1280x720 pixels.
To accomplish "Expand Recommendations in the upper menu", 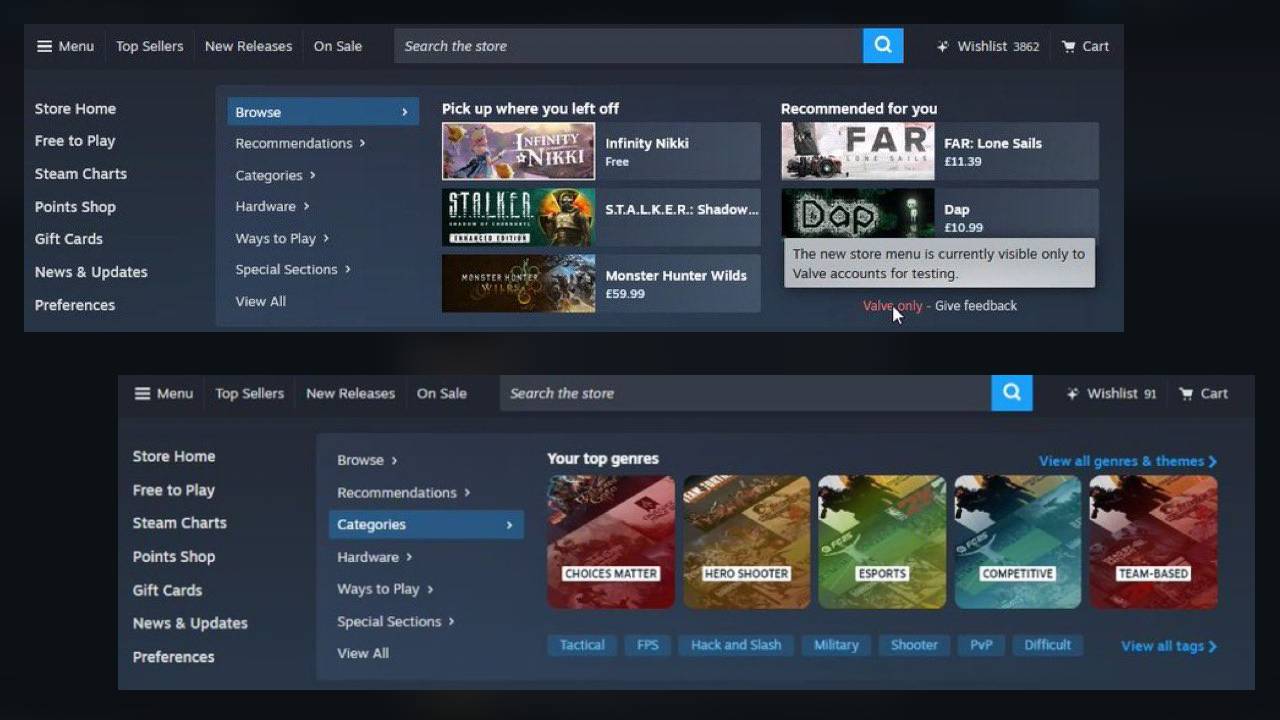I will click(300, 143).
